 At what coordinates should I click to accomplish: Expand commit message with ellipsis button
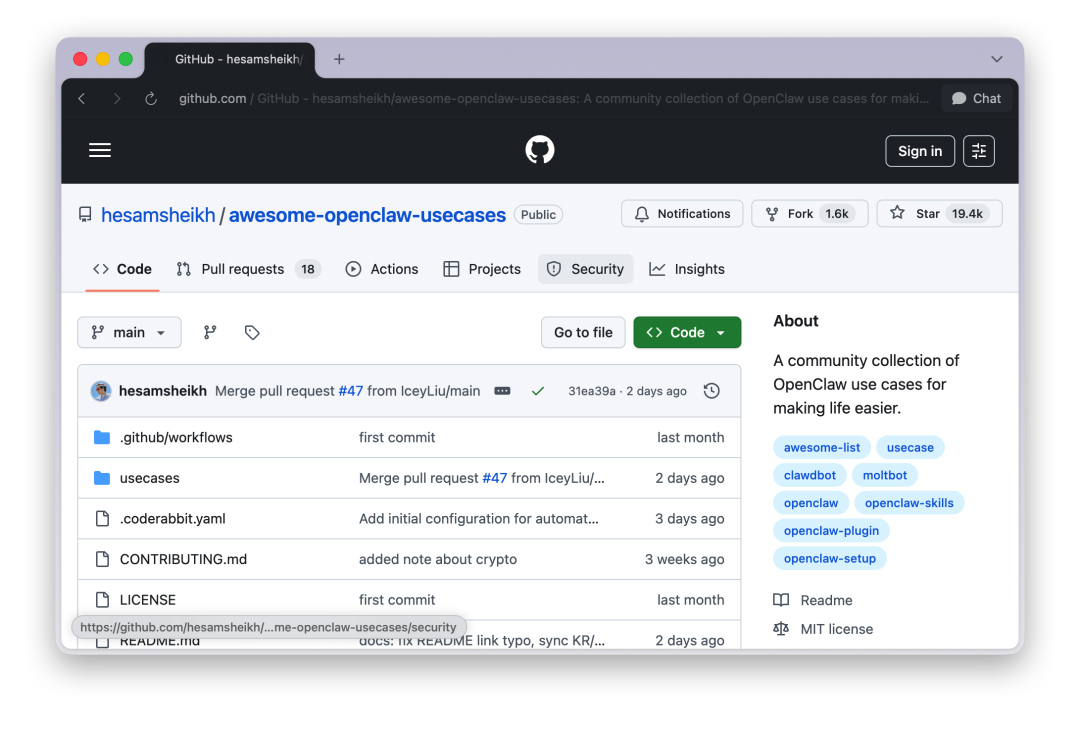pos(502,391)
